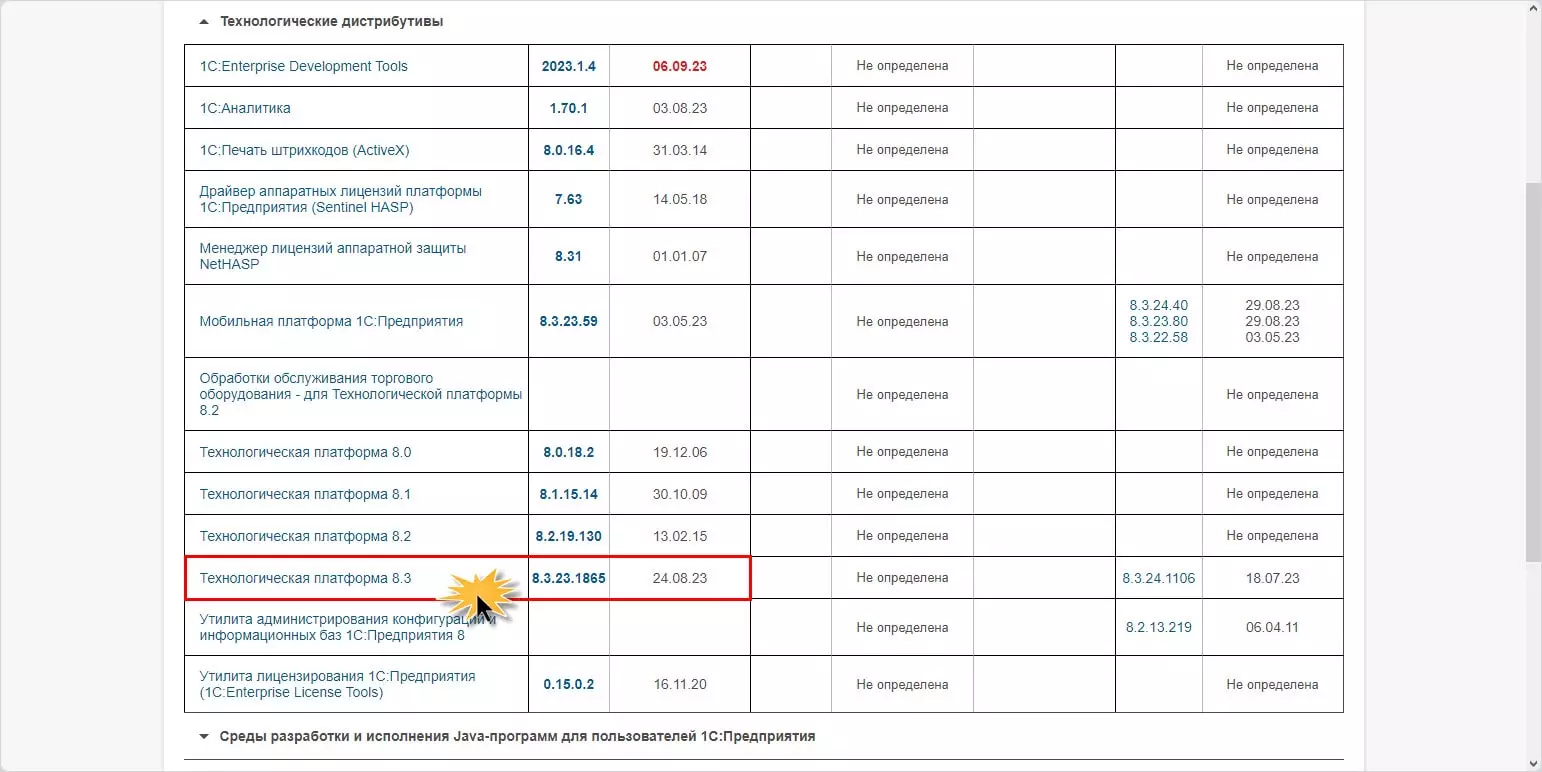
Task: Open mobile platform test version 8.3.23.80
Action: click(1159, 321)
